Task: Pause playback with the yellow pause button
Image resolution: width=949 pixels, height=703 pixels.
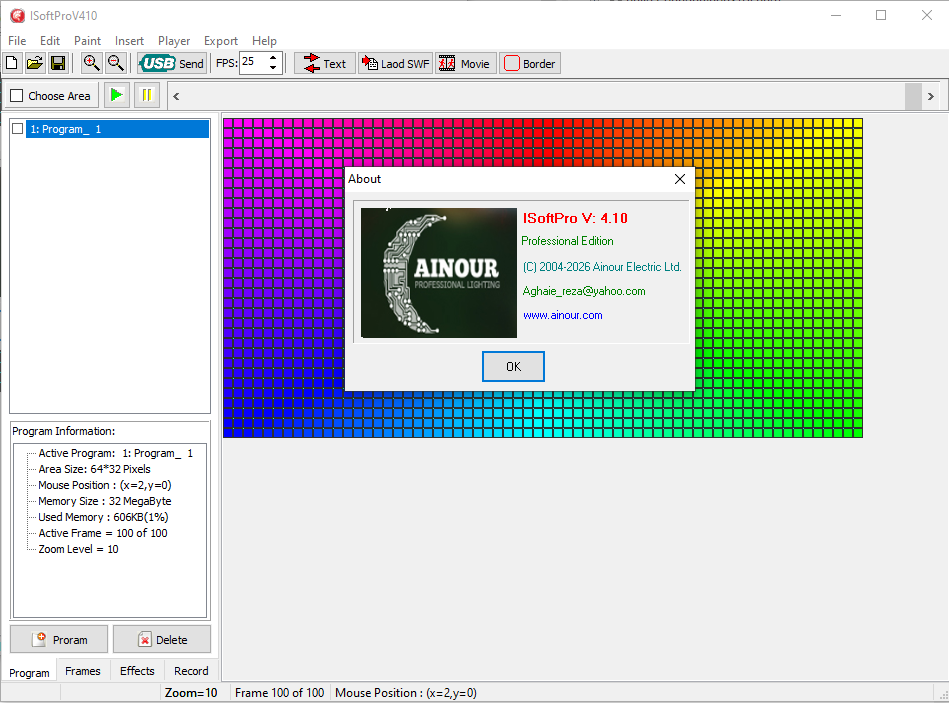Action: tap(146, 95)
